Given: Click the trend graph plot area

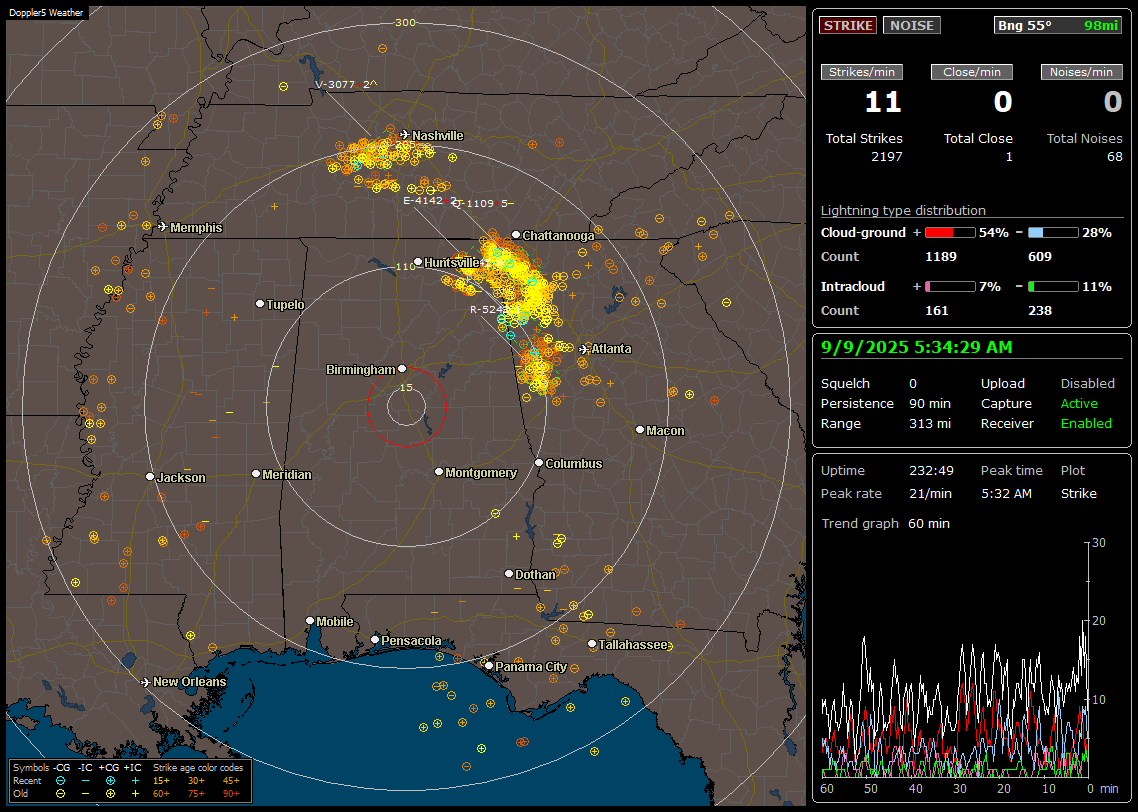Looking at the screenshot, I should pyautogui.click(x=954, y=660).
